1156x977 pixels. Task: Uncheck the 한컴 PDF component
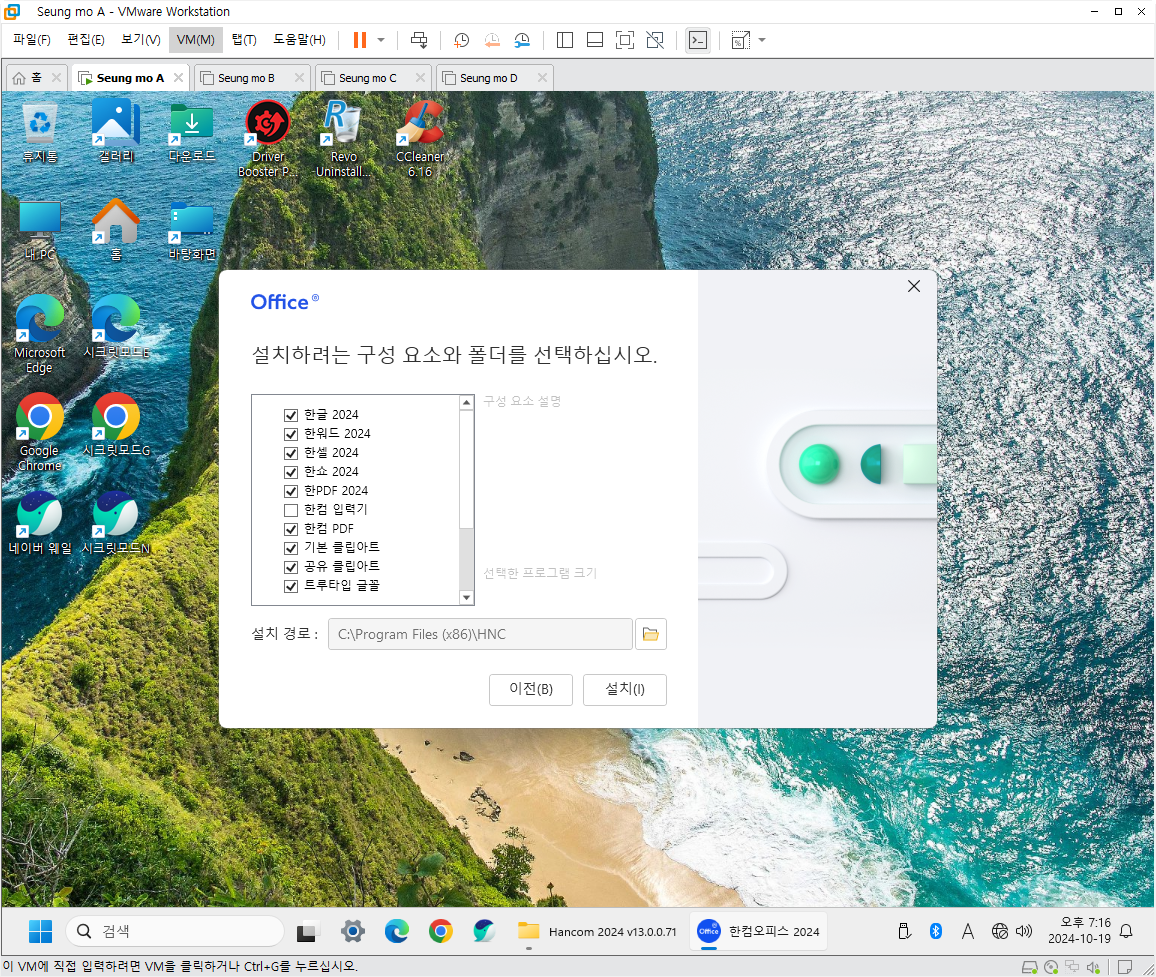click(x=291, y=529)
